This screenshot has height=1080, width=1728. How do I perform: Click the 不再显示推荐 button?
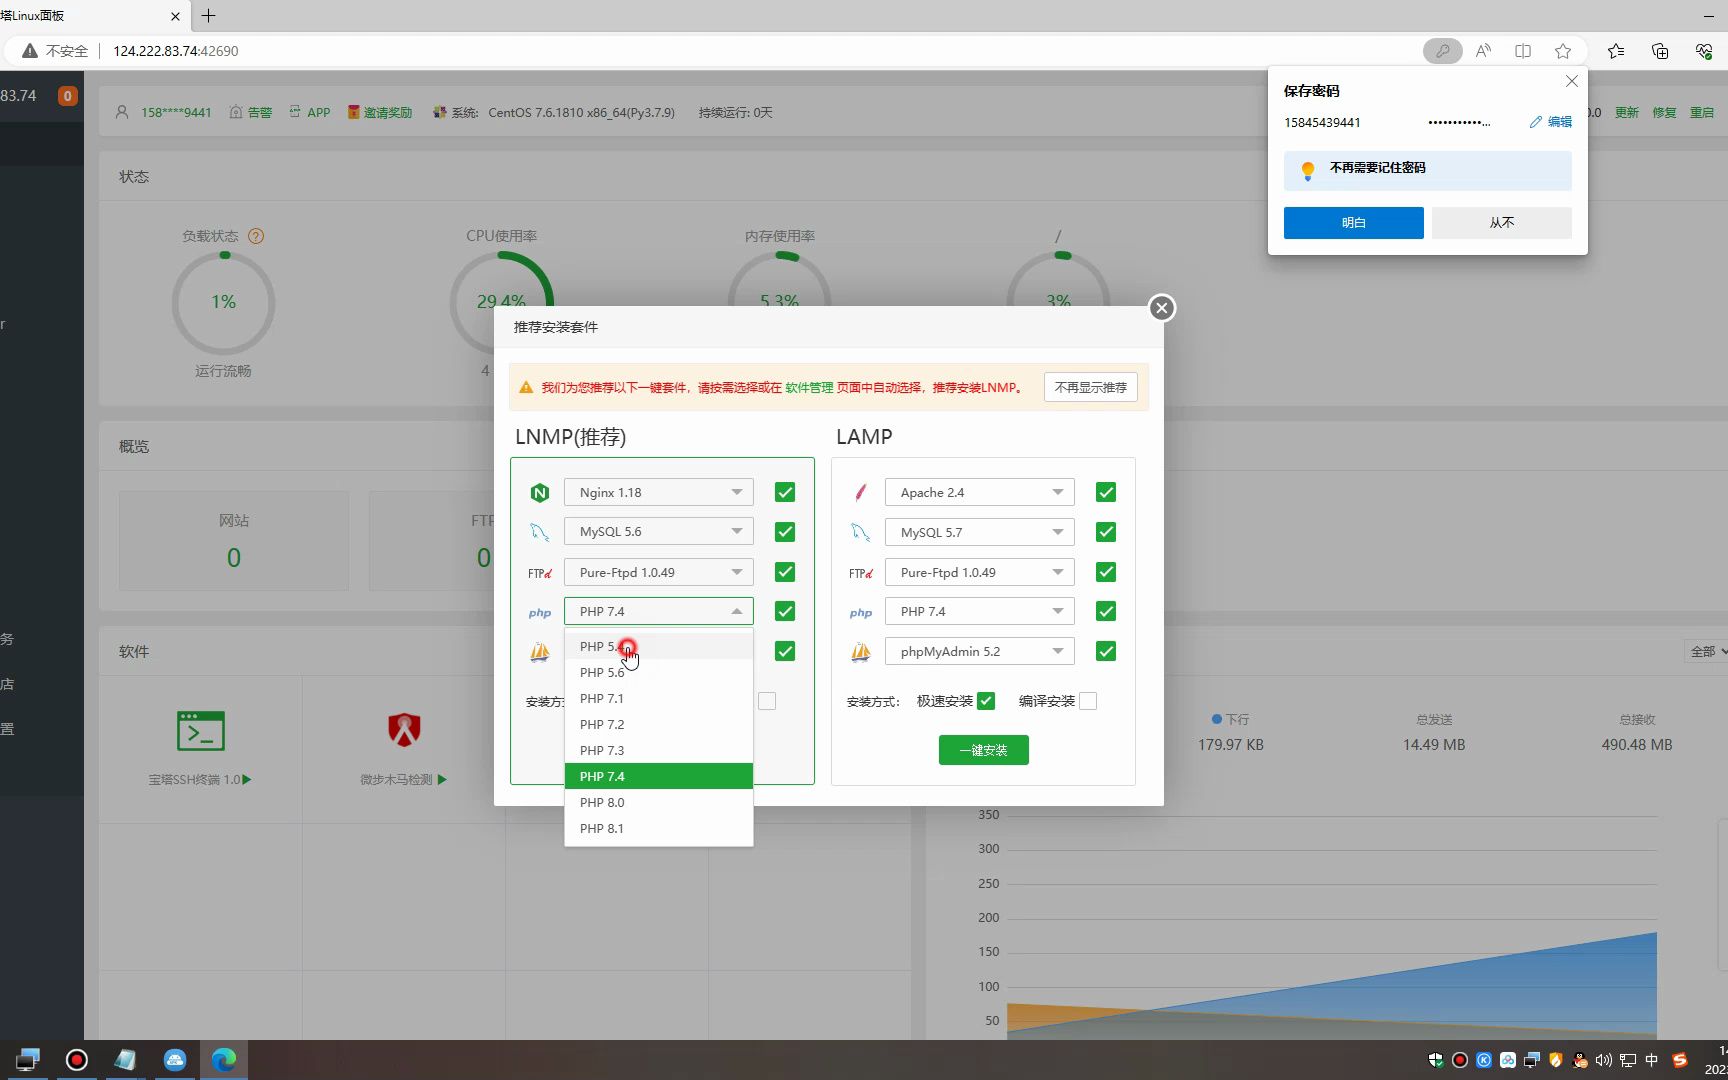point(1090,387)
